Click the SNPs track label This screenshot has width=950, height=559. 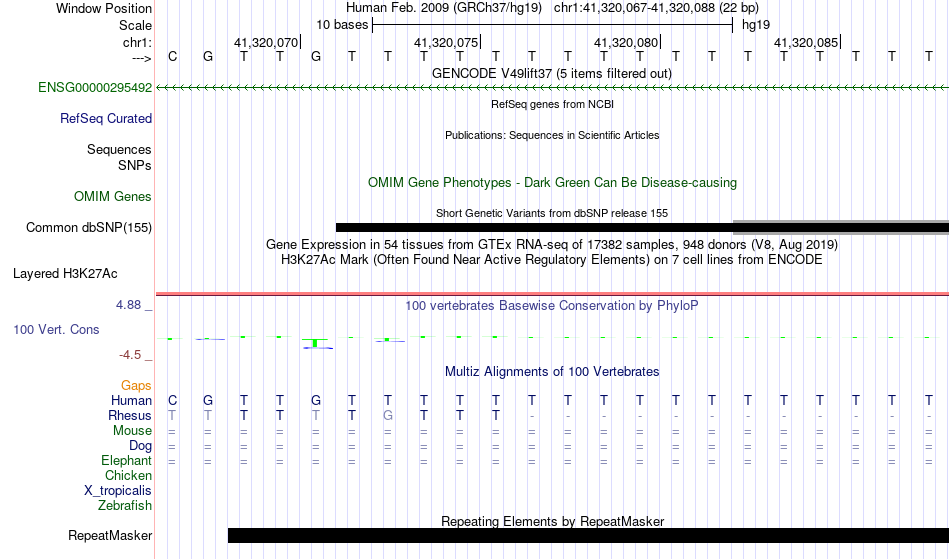(x=135, y=165)
